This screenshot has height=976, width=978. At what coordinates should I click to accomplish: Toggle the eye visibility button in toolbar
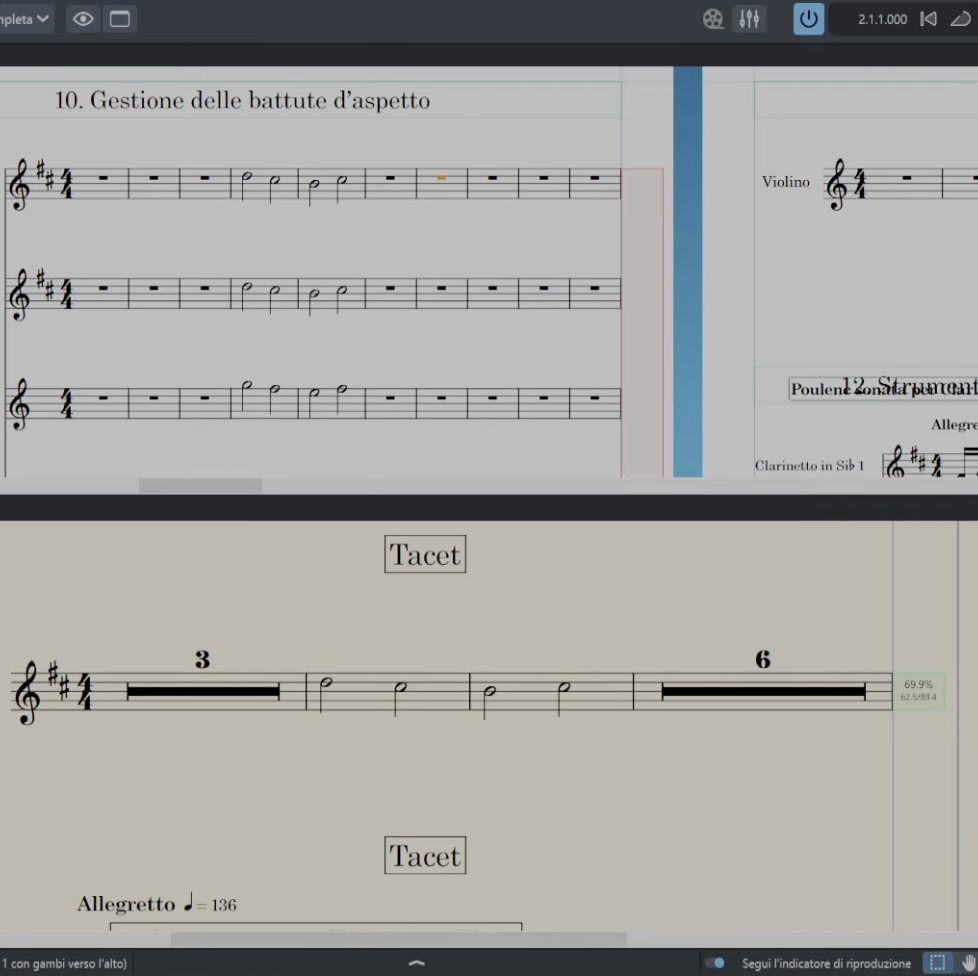click(x=84, y=19)
